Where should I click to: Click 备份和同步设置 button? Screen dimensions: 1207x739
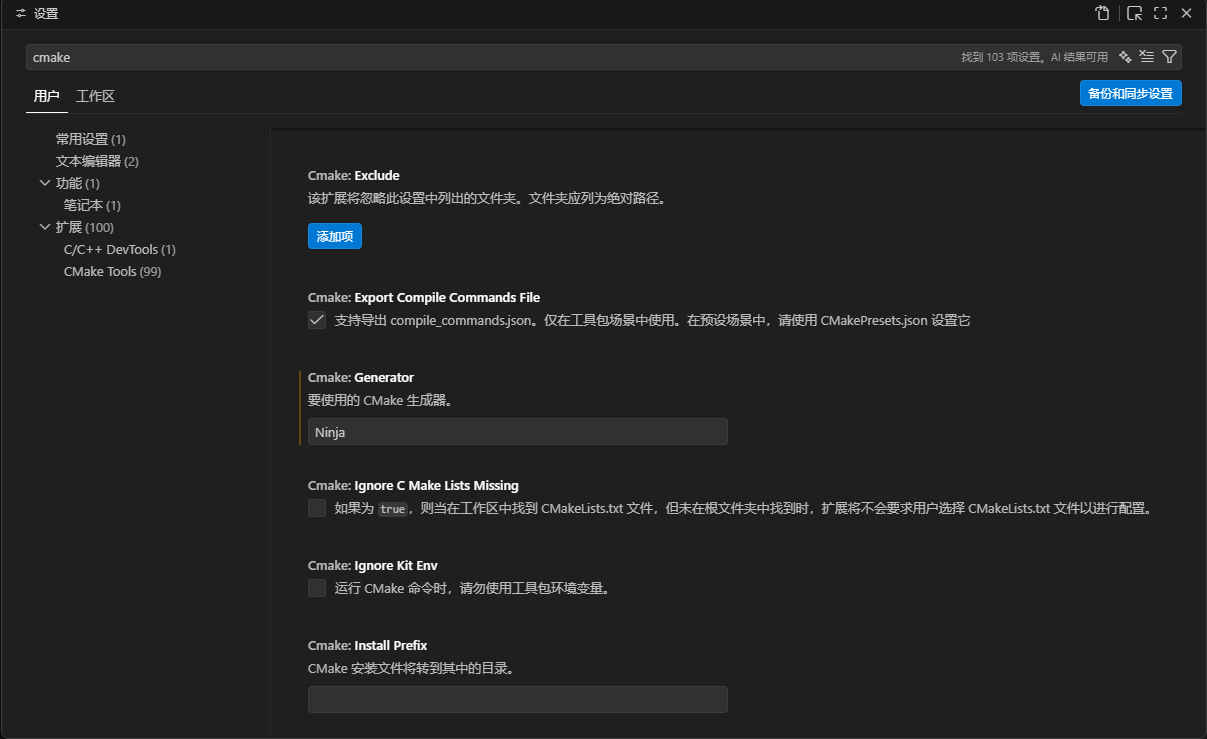[x=1130, y=93]
